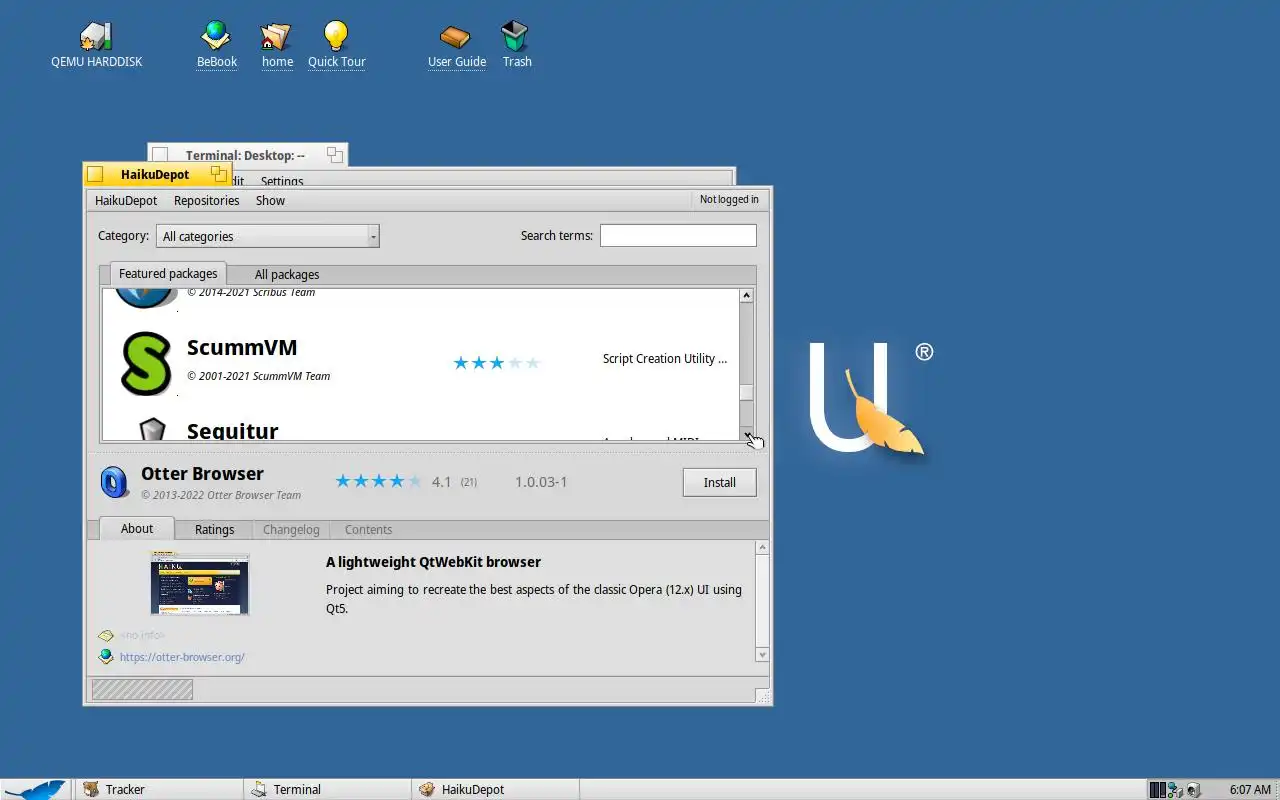This screenshot has width=1280, height=800.
Task: Select the About tab
Action: 137,529
